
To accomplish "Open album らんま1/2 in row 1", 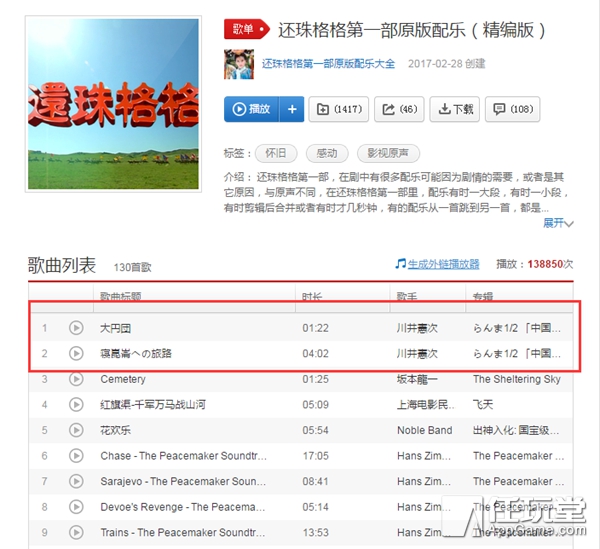I will tap(517, 328).
